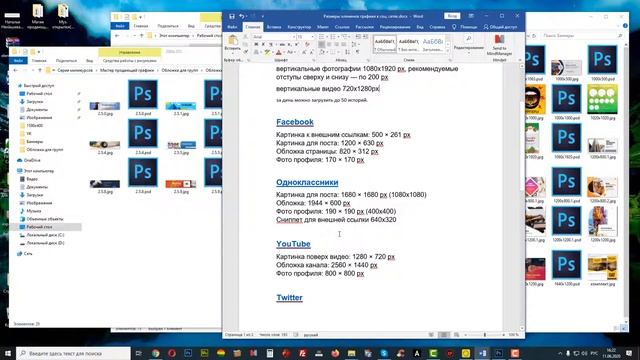Toggle Bold formatting in Word
Screen dimensions: 640x360
(256, 44)
